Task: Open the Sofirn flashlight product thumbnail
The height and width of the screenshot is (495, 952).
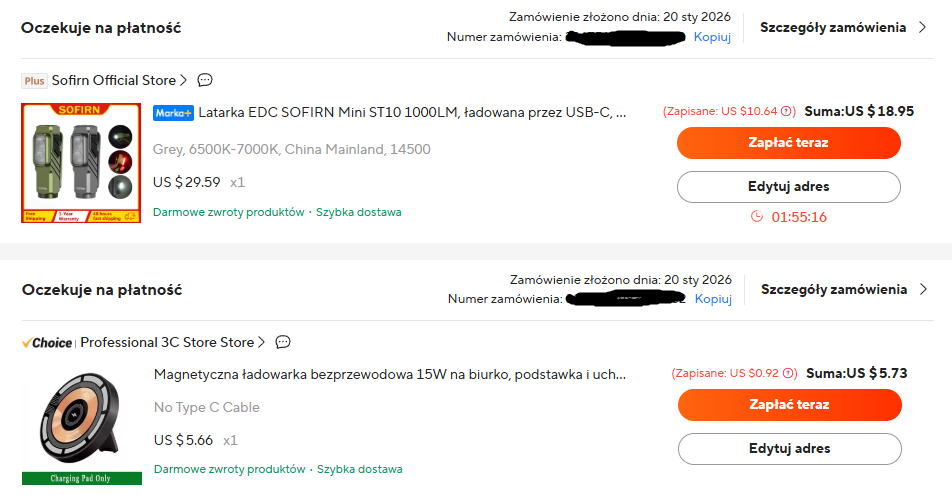Action: (x=81, y=162)
